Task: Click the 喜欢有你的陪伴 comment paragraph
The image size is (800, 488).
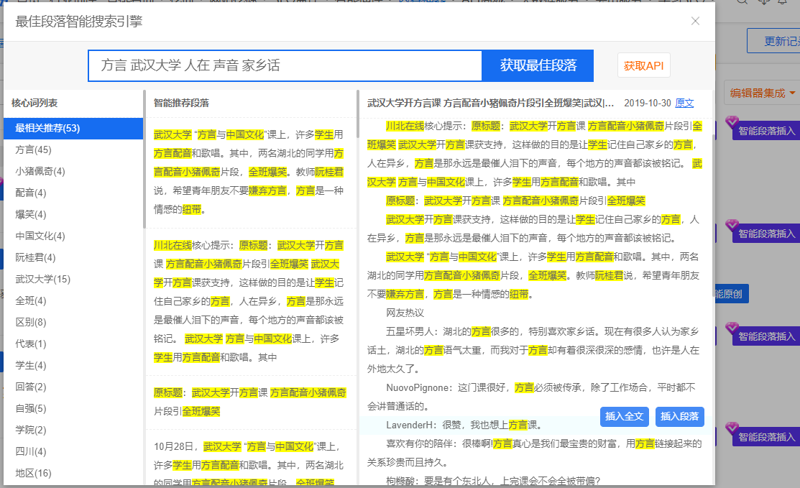Action: click(534, 453)
